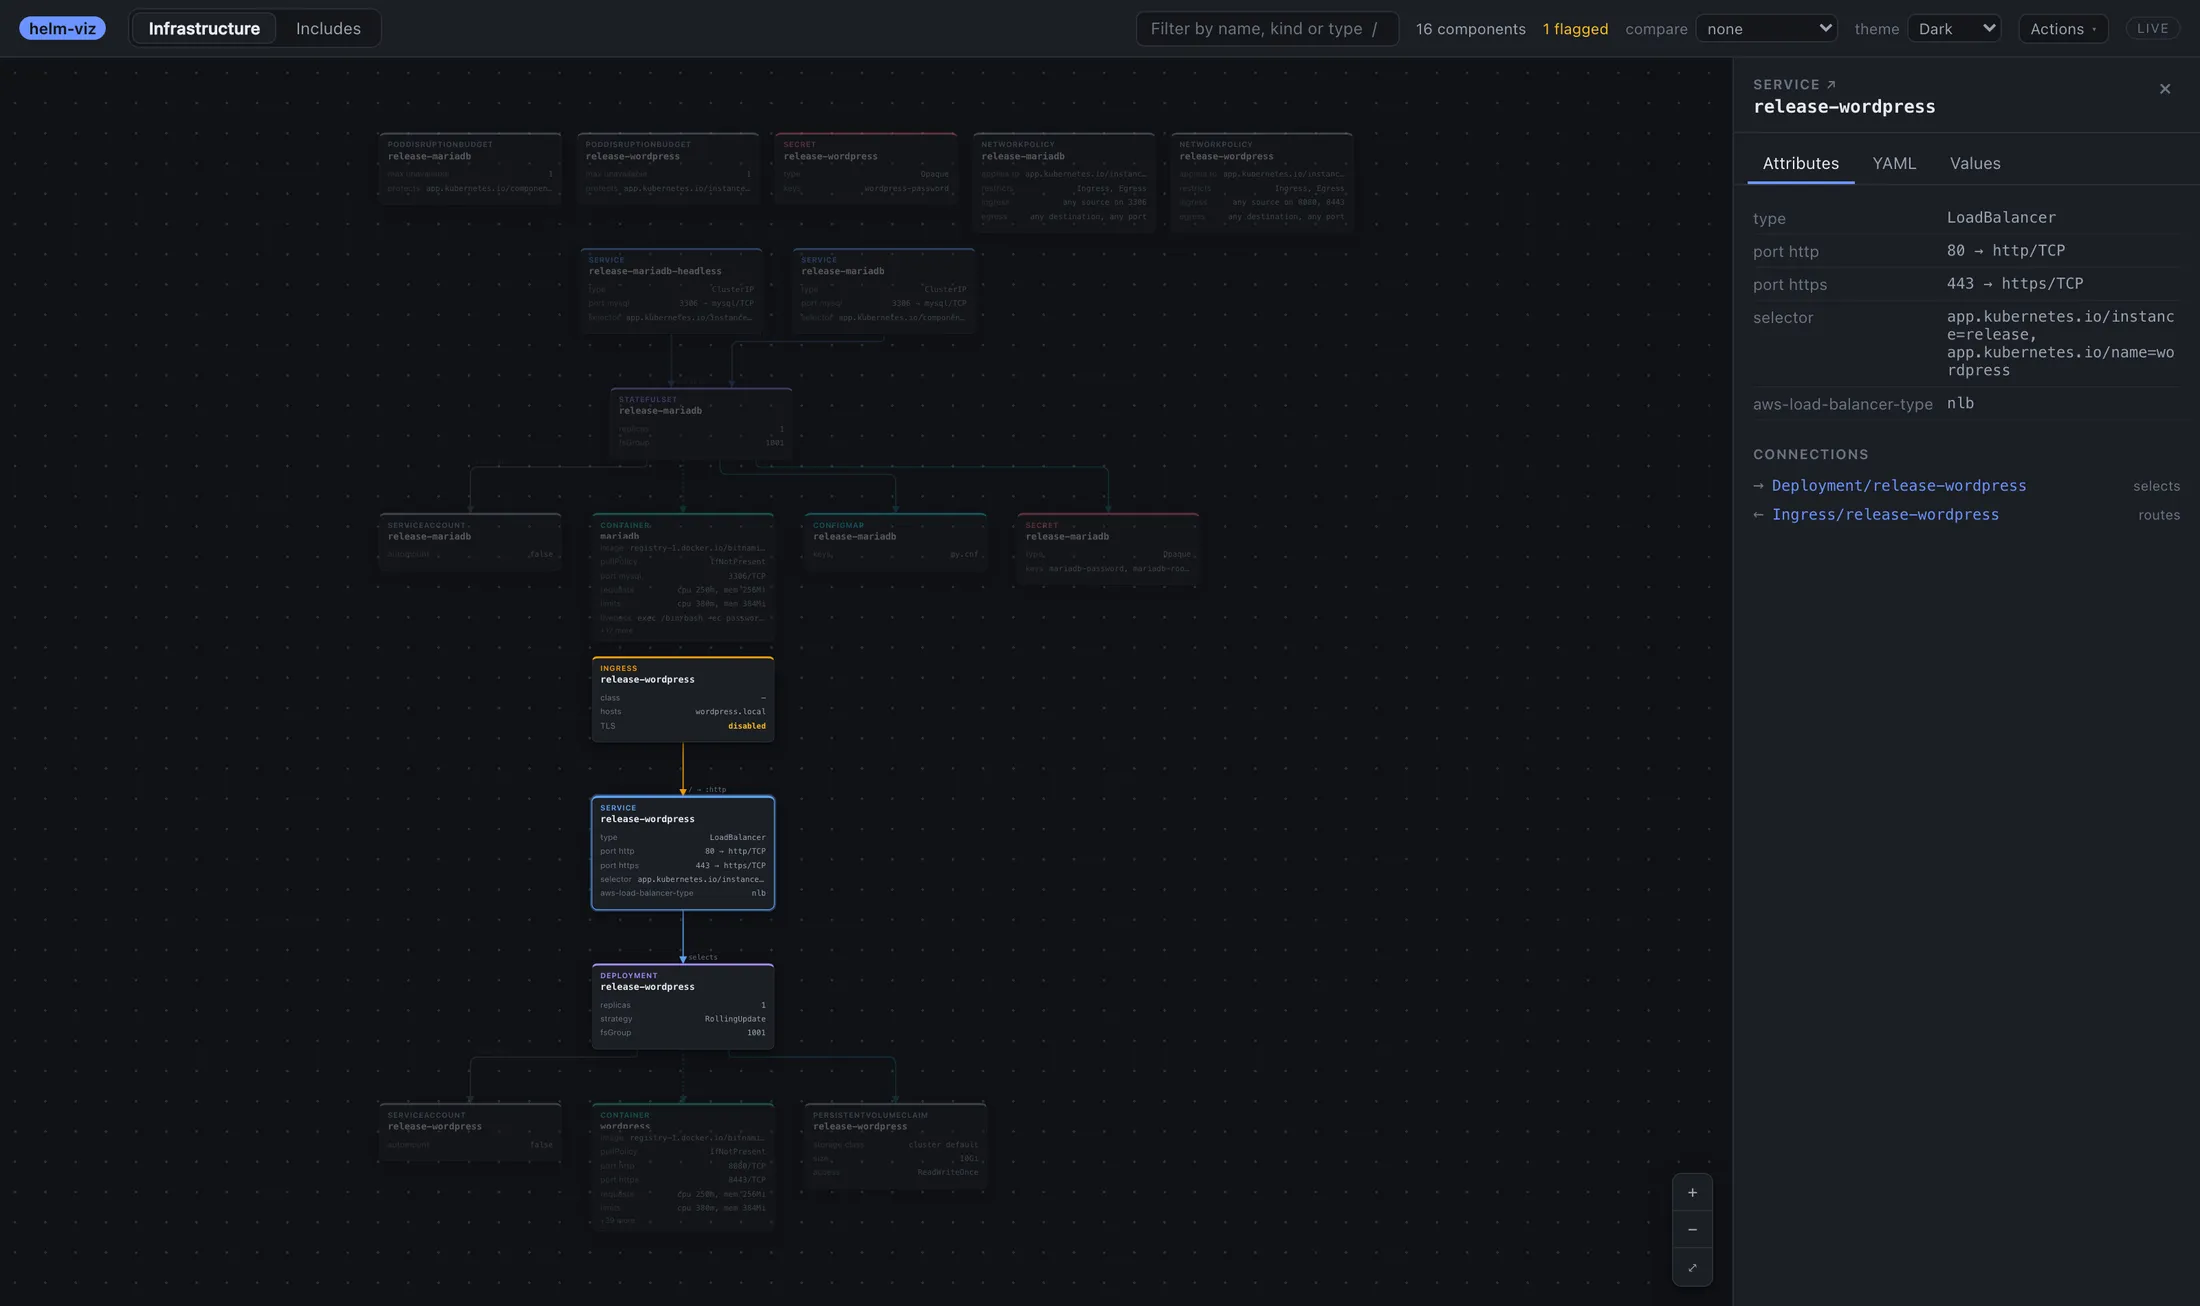Select the Secret release-mariadb node
The image size is (2200, 1306).
(1108, 549)
